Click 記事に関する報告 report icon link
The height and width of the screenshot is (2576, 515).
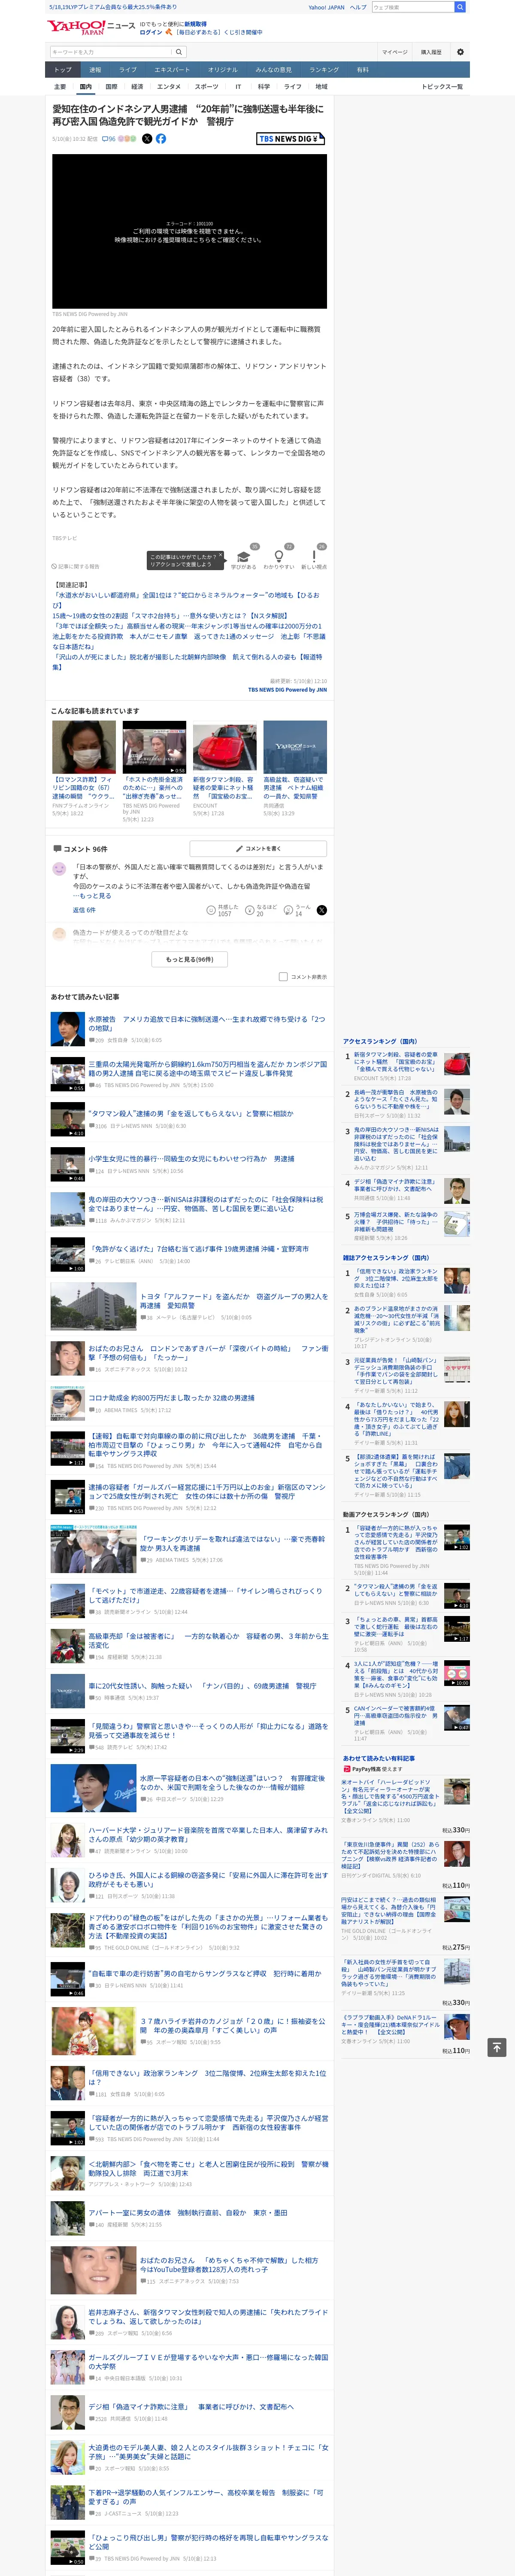pyautogui.click(x=76, y=566)
